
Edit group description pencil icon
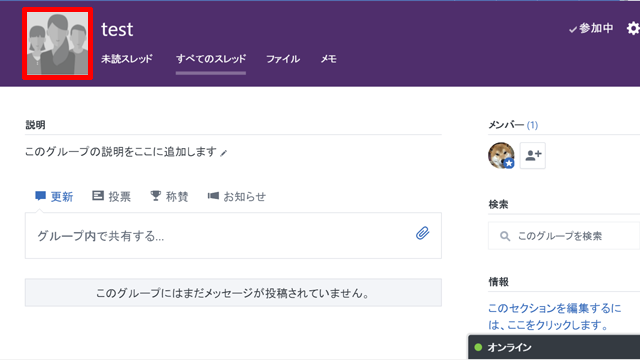click(223, 153)
